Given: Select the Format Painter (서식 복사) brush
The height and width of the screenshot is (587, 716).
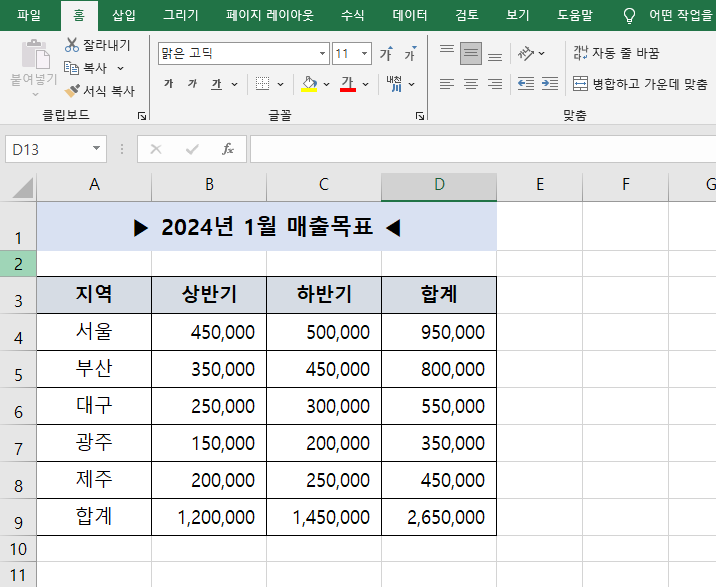Looking at the screenshot, I should pyautogui.click(x=72, y=90).
